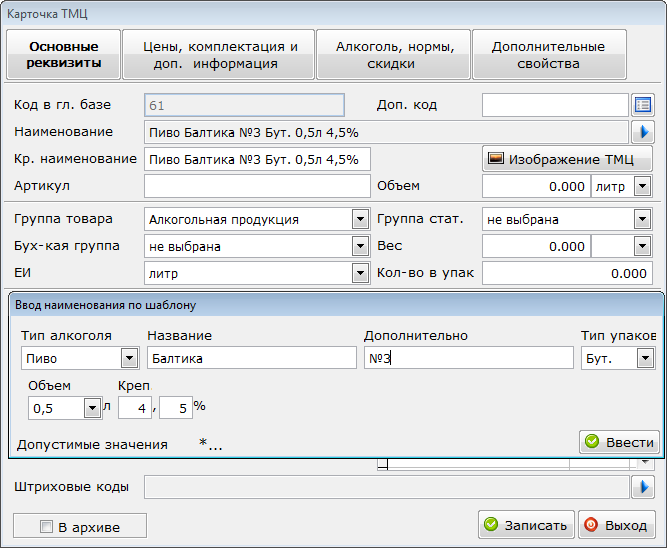Open Цены, комплектация и доп. информация tab

click(219, 54)
